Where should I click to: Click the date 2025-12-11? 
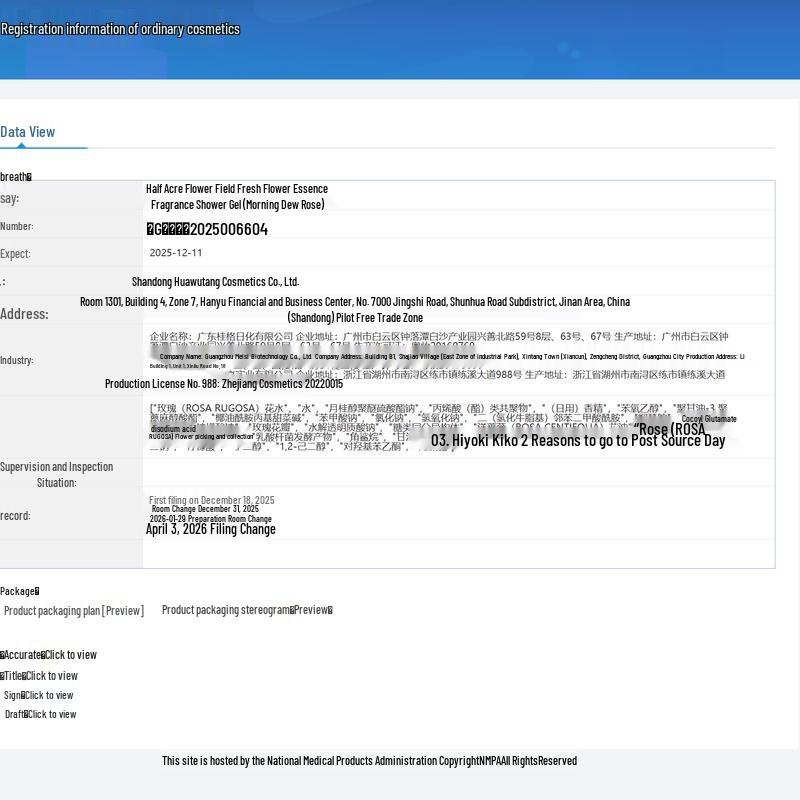point(176,253)
